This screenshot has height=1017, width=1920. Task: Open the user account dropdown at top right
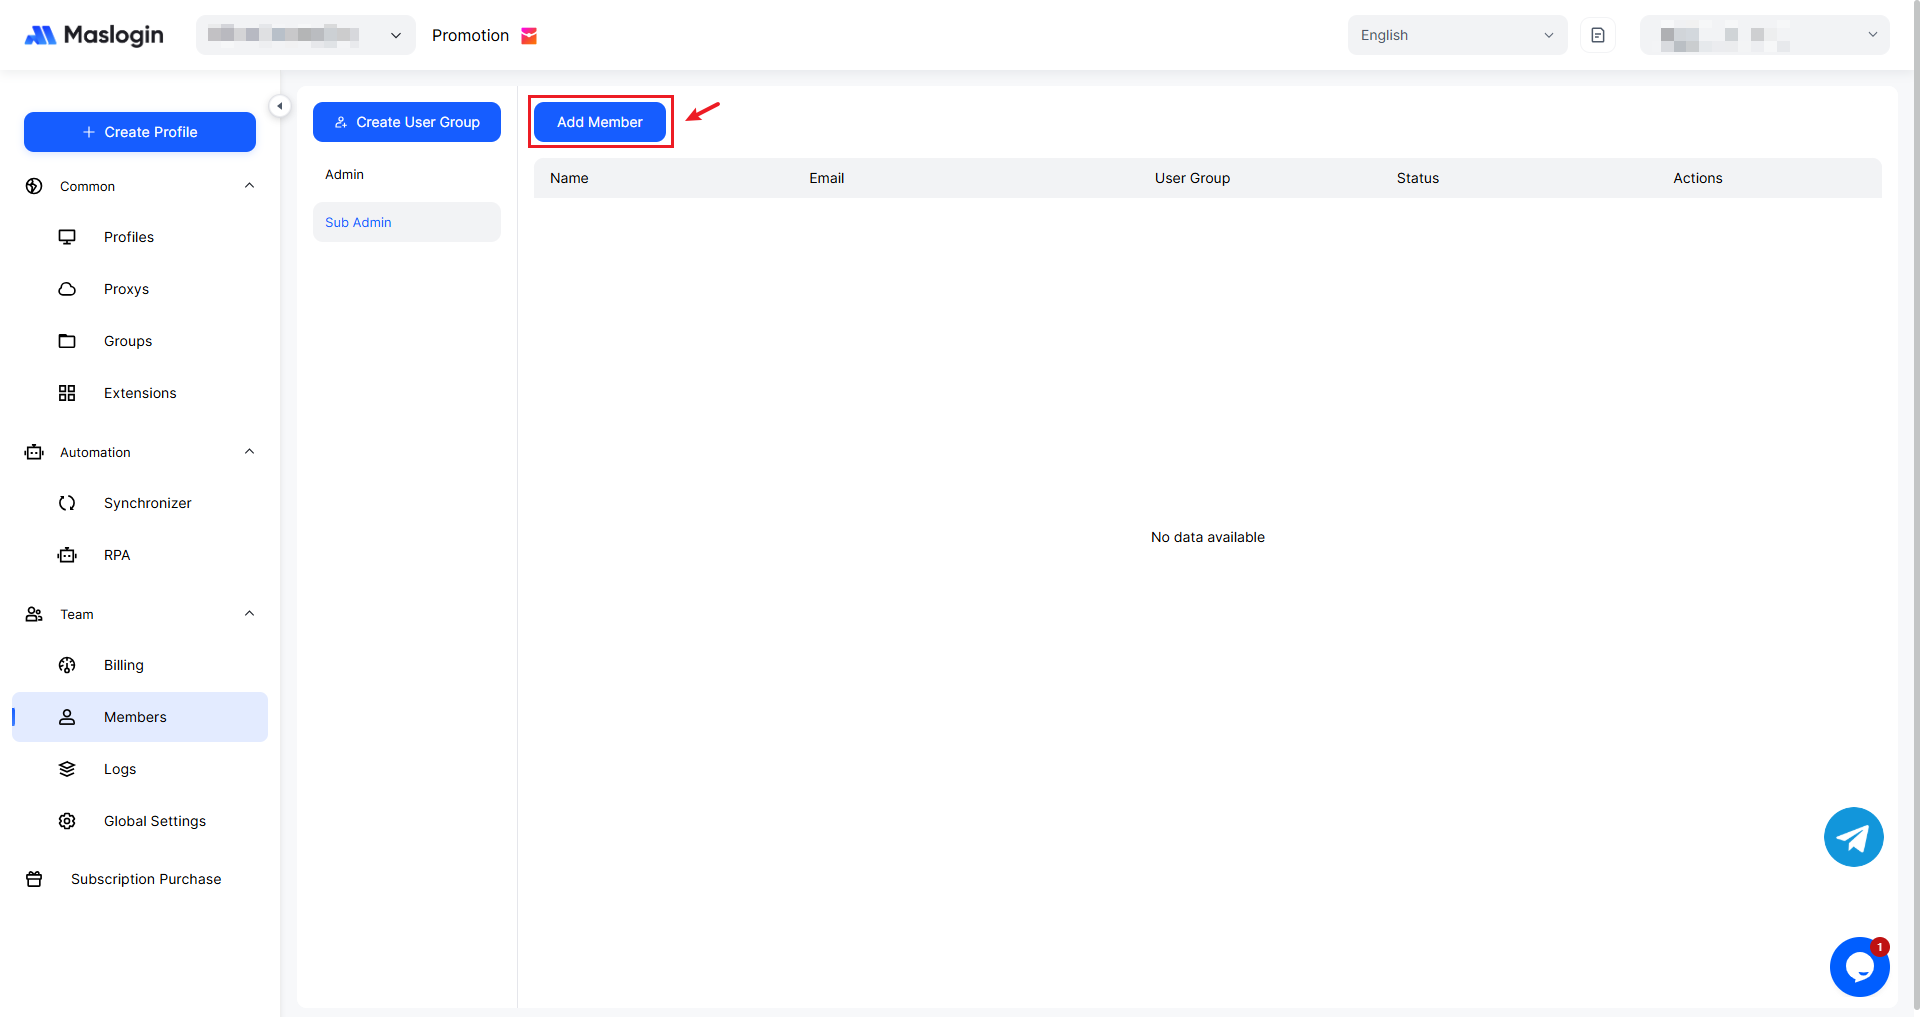coord(1764,35)
